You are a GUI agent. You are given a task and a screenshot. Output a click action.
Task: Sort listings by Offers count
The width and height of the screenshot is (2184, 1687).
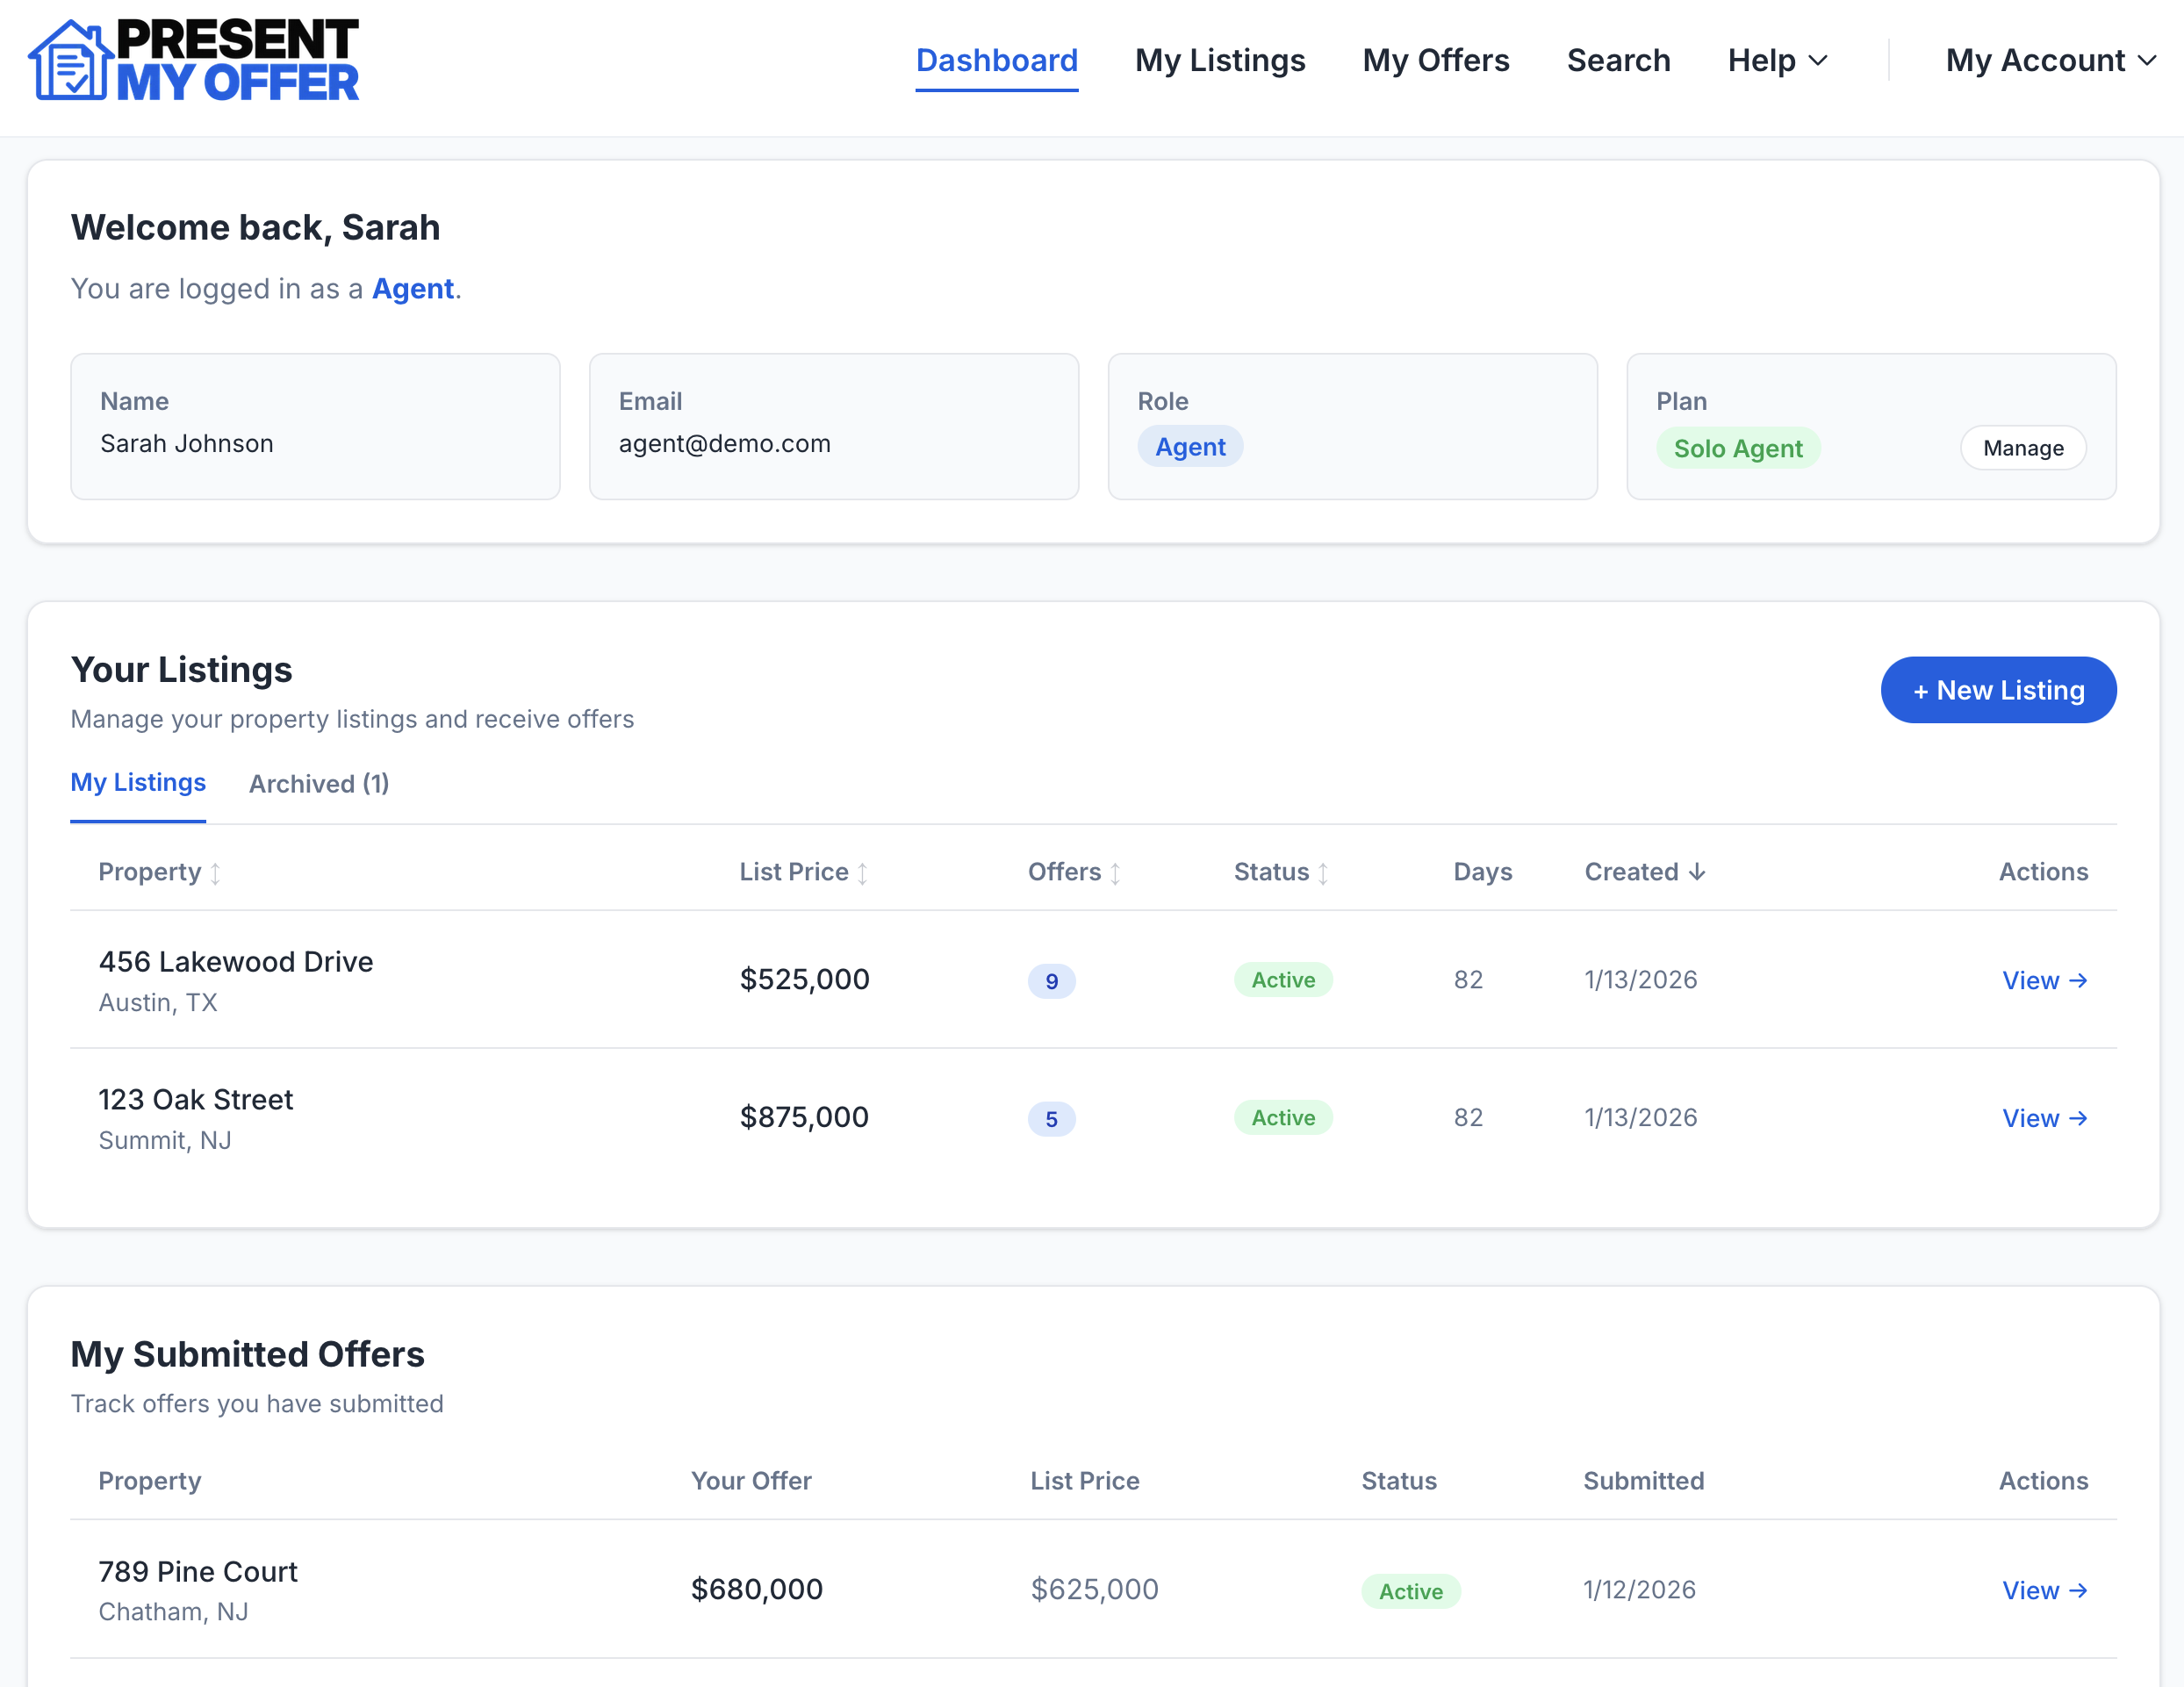pyautogui.click(x=1071, y=871)
